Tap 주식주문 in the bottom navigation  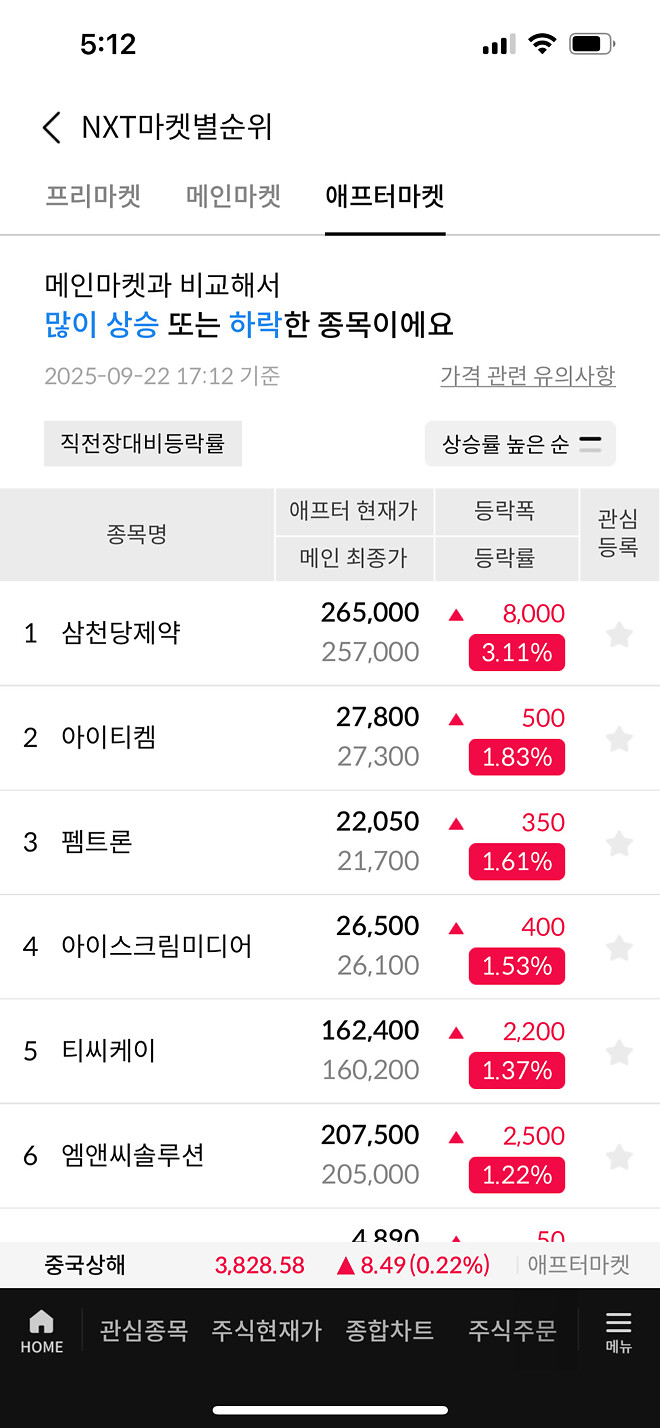(x=510, y=1330)
